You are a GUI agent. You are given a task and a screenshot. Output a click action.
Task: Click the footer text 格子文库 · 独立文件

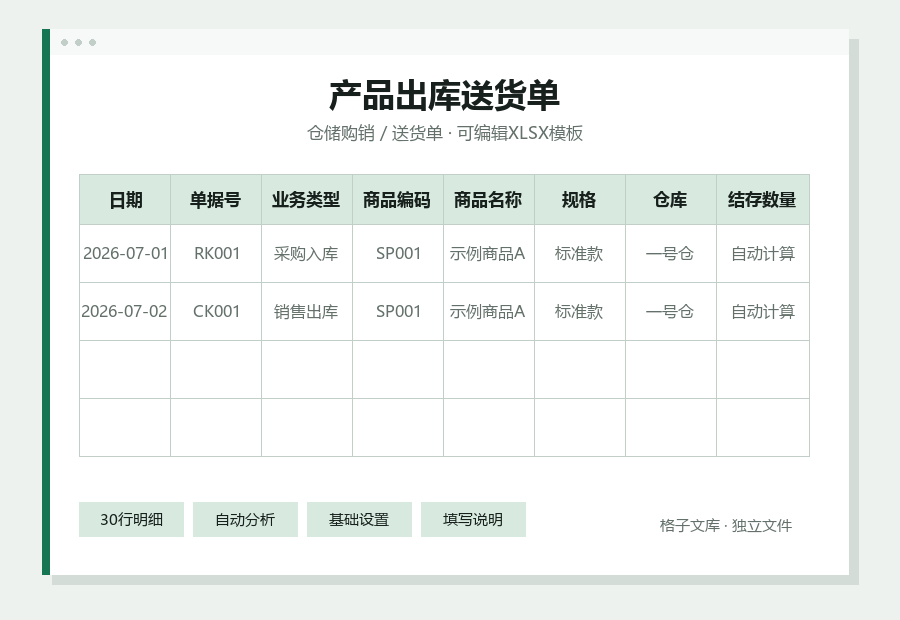click(x=726, y=525)
